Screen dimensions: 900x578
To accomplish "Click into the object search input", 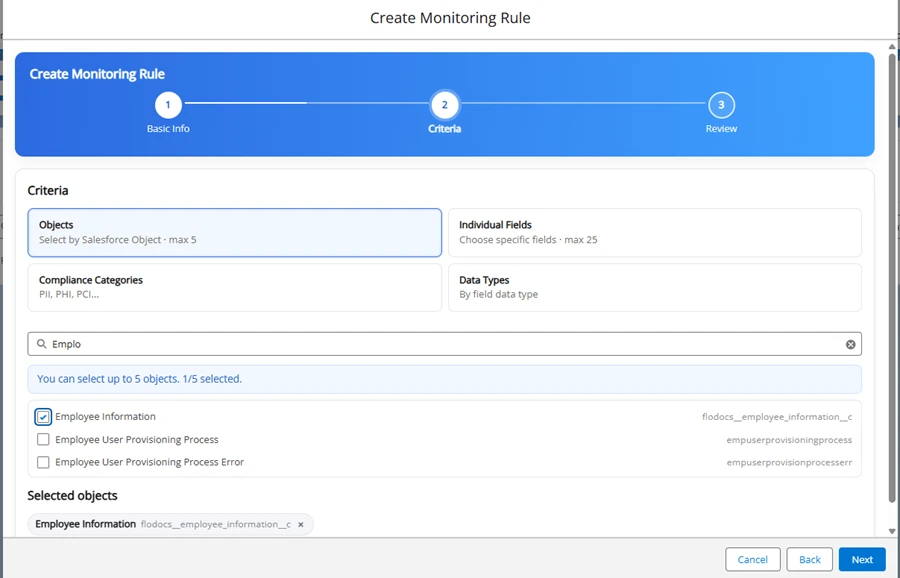I will click(x=440, y=344).
